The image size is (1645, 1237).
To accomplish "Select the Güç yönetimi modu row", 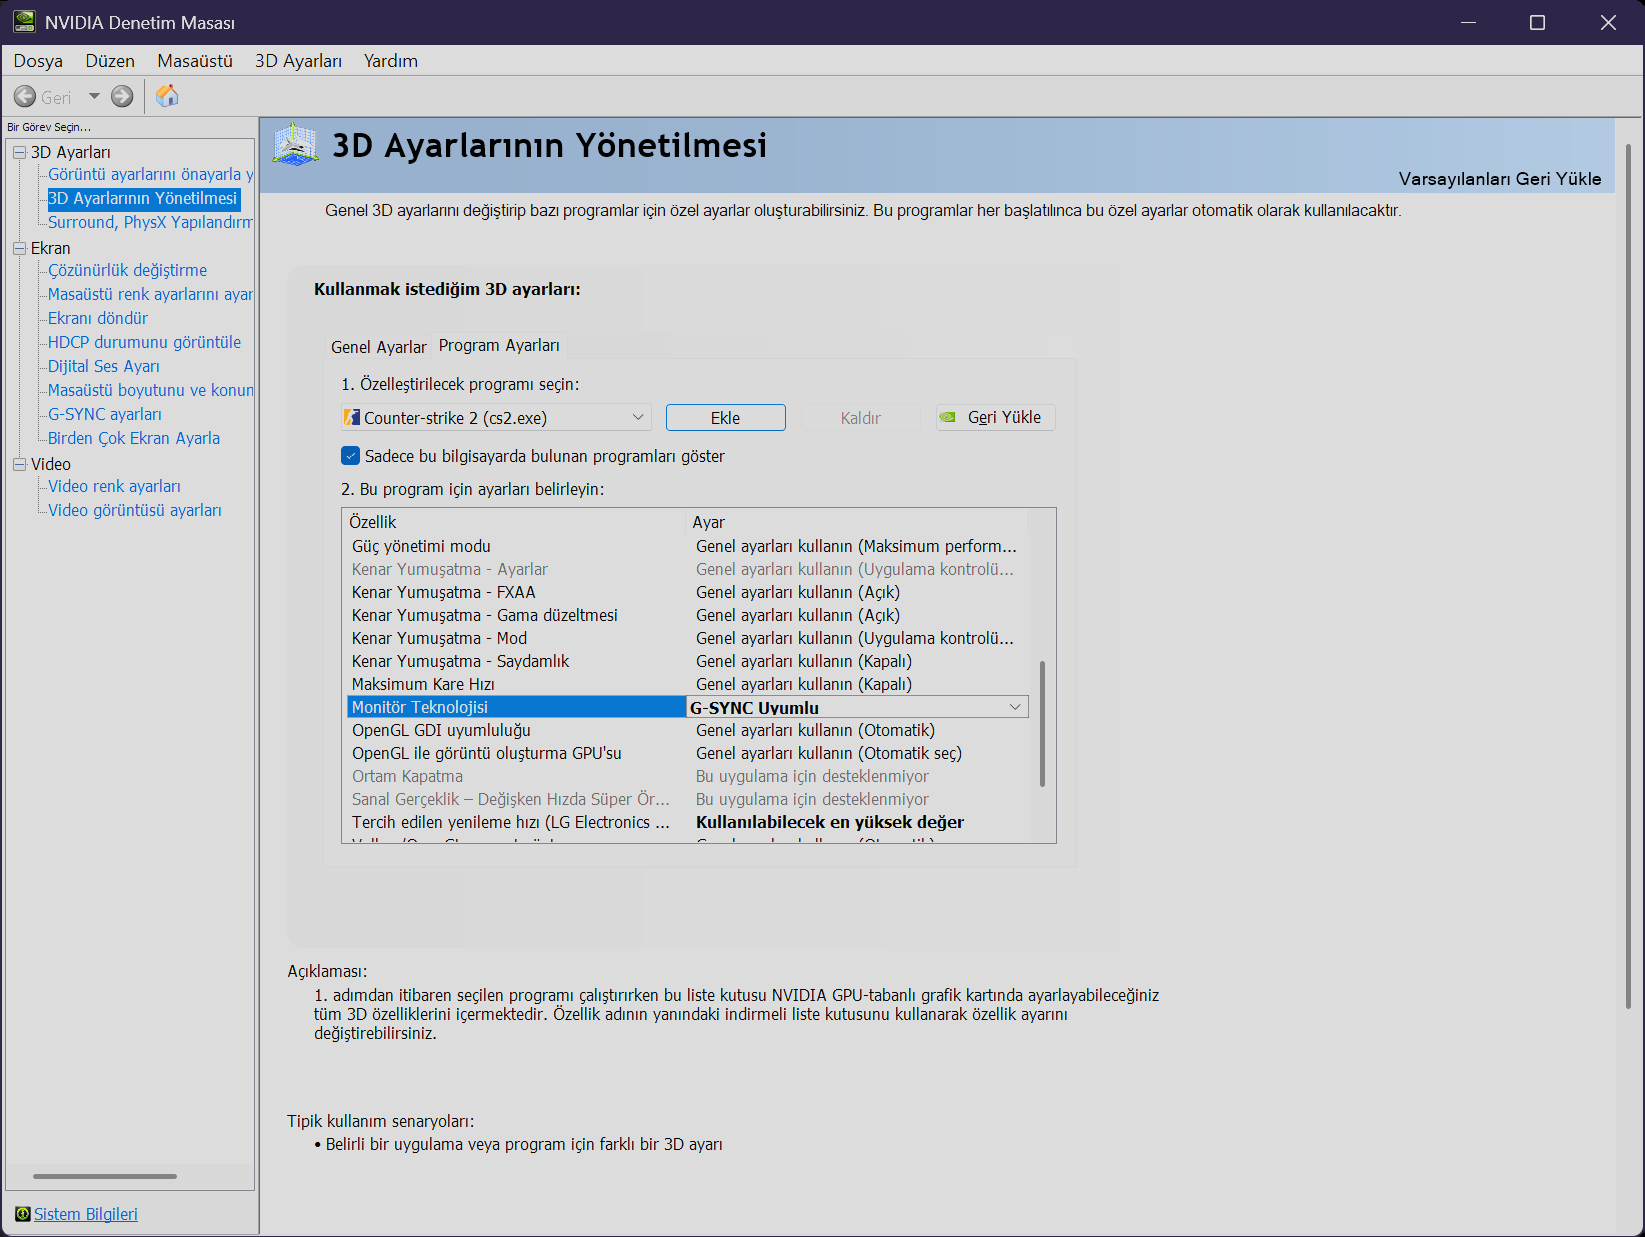I will (687, 546).
